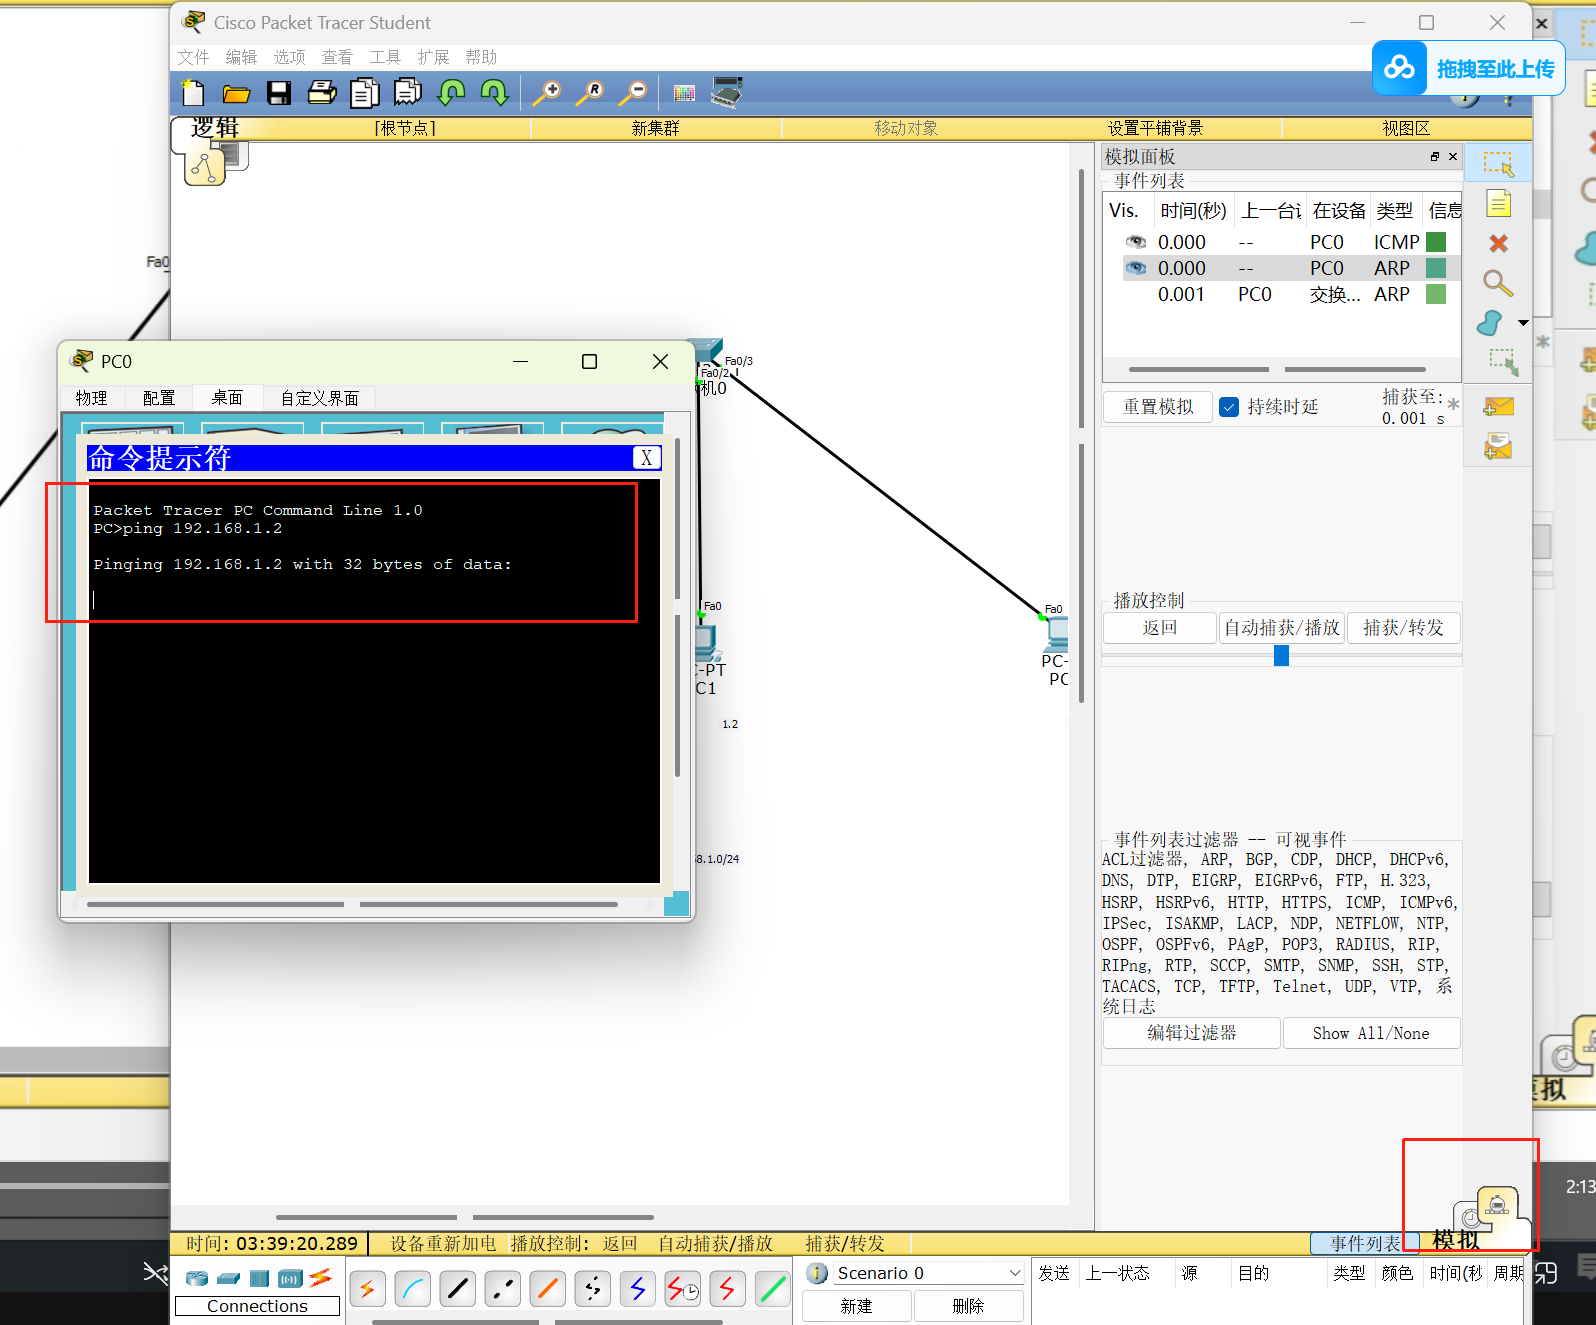The image size is (1596, 1325).
Task: Pick the Place Note tool
Action: click(1498, 204)
